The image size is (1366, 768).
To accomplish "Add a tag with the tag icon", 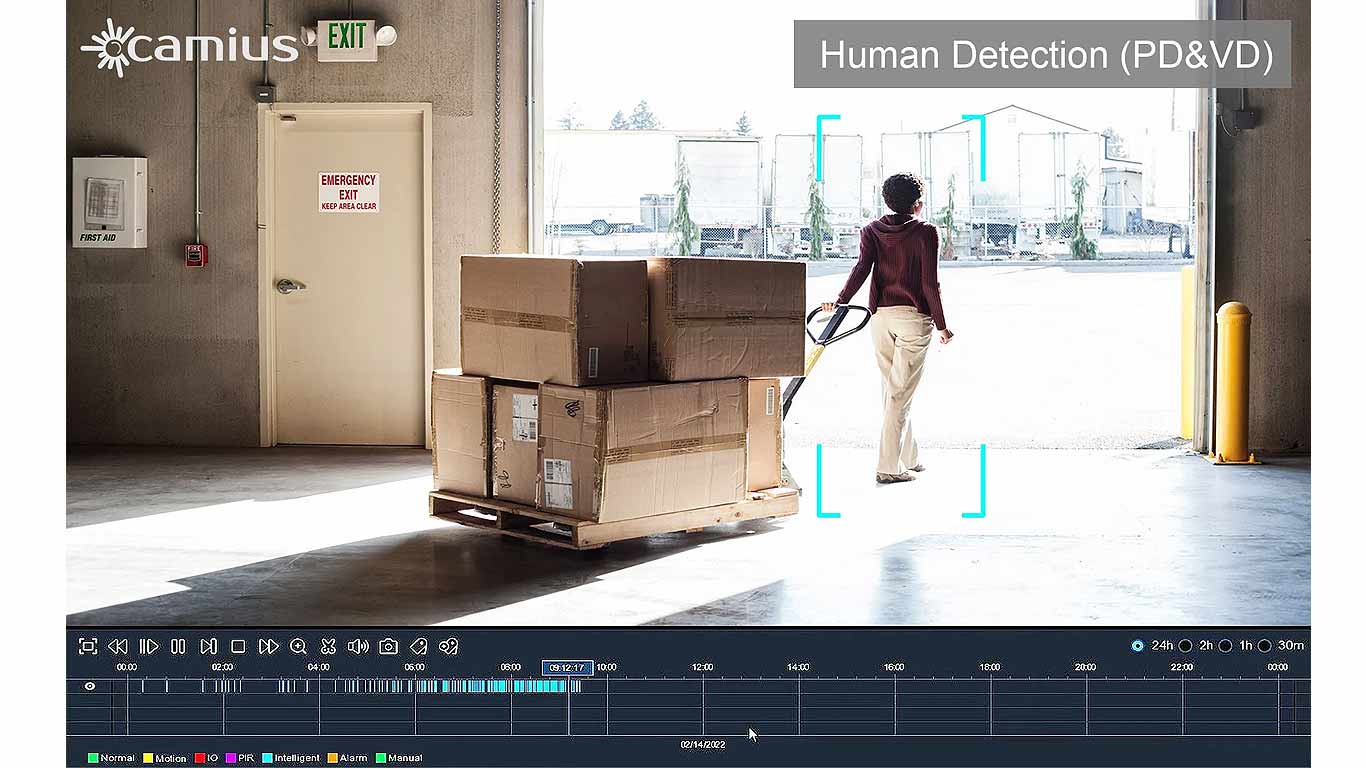I will (x=418, y=647).
